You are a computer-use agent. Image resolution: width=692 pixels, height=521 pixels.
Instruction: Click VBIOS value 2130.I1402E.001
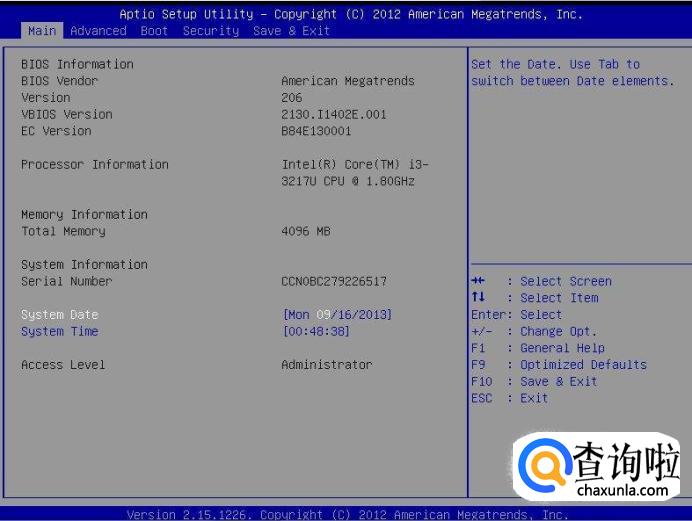point(334,115)
